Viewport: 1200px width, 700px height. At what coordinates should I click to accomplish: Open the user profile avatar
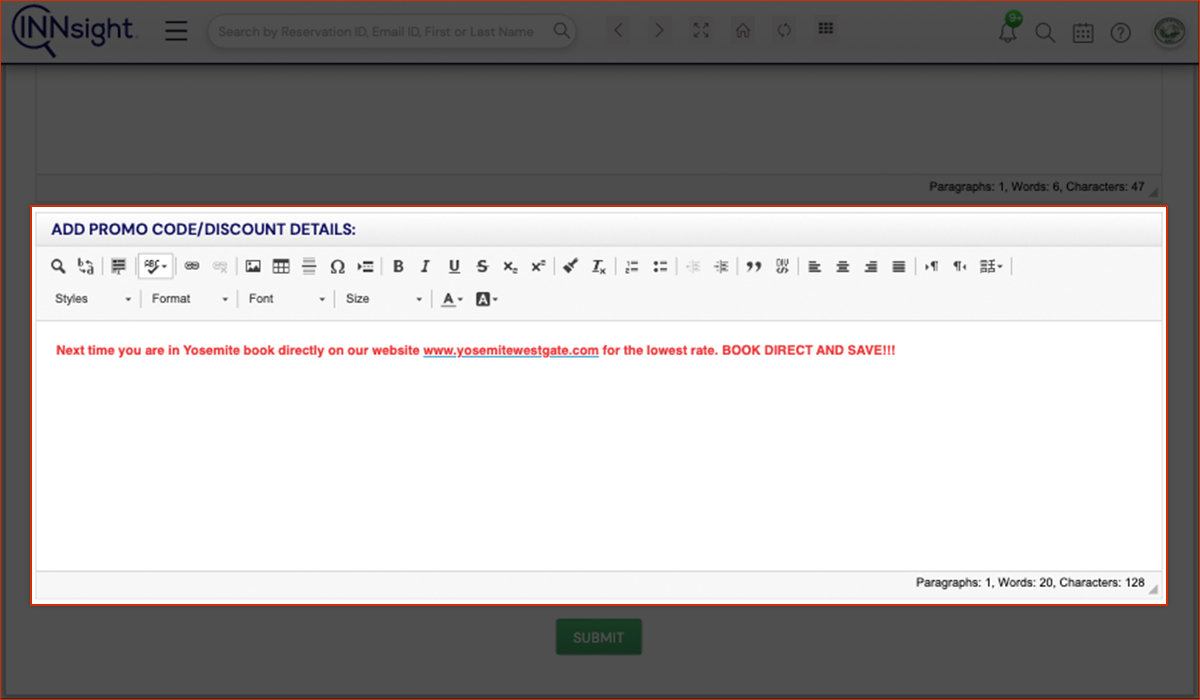1167,32
